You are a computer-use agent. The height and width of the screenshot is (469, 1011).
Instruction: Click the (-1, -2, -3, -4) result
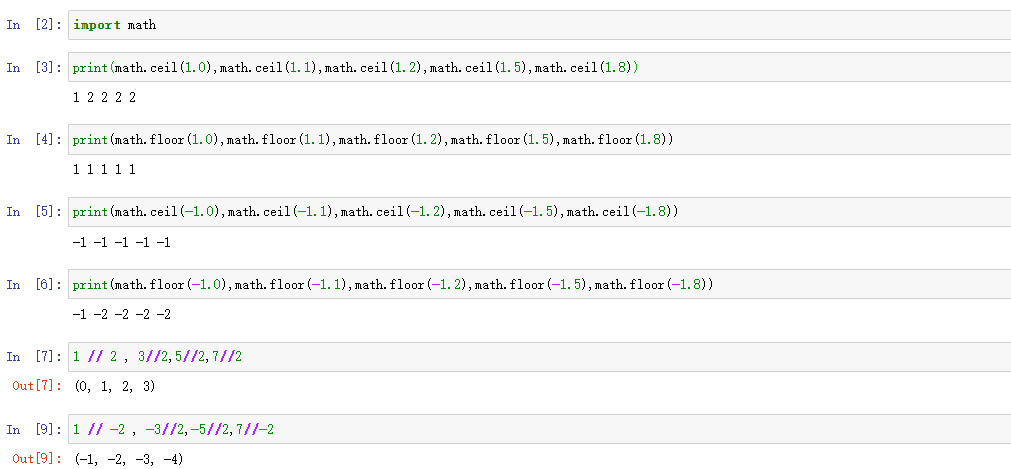tap(129, 458)
